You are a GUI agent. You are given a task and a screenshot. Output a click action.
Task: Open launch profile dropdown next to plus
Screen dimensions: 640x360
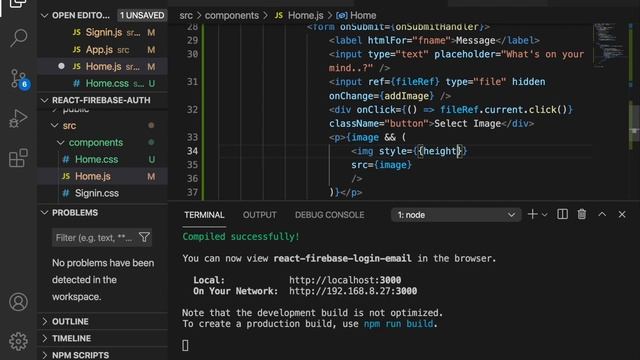pyautogui.click(x=544, y=215)
